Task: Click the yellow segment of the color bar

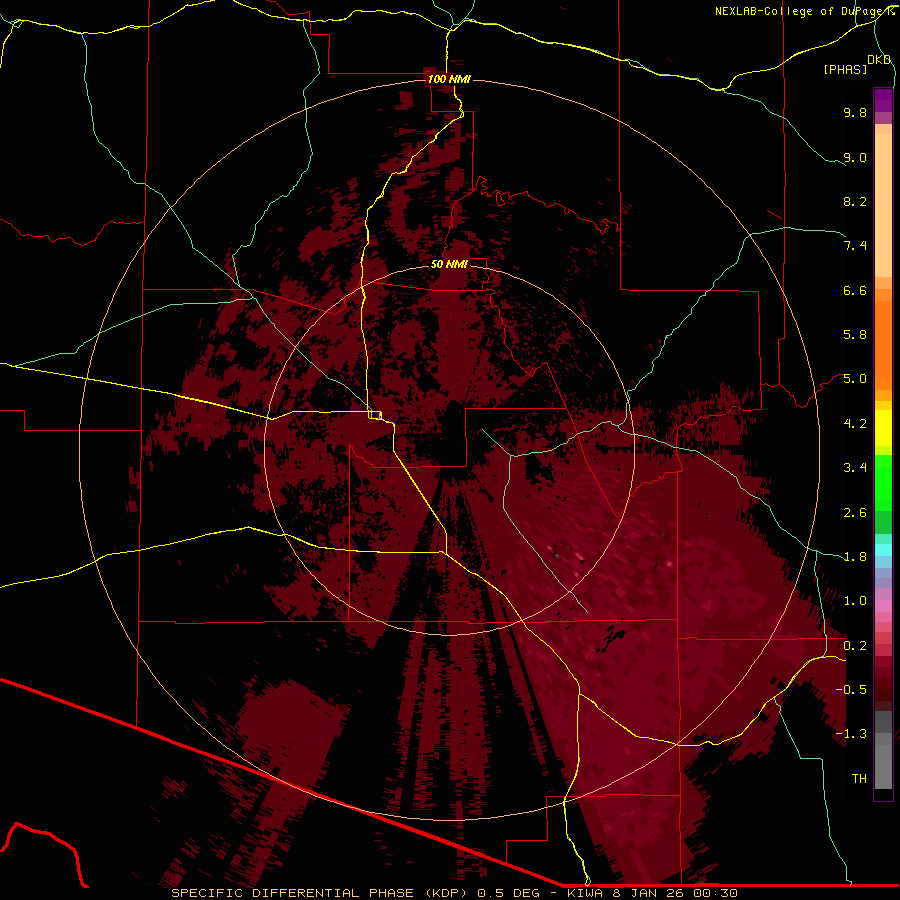Action: coord(883,428)
